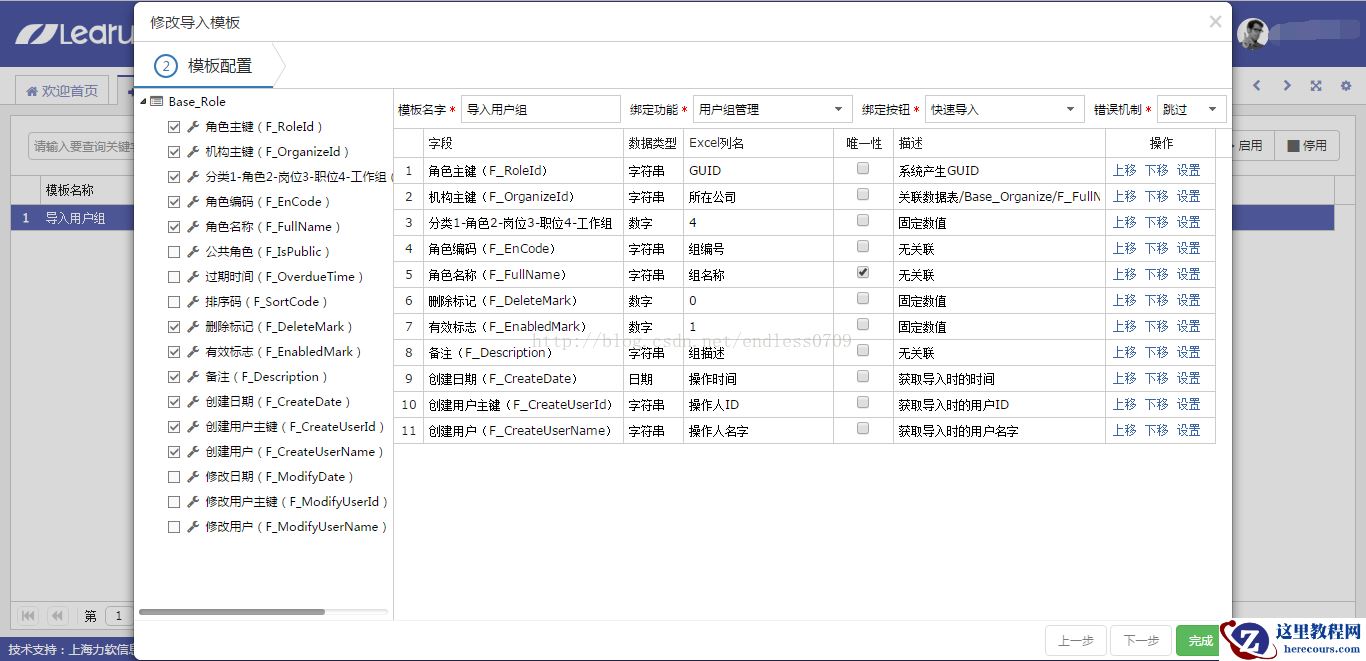Open the 错误机制 dropdown
Image resolution: width=1366 pixels, height=661 pixels.
click(1192, 109)
